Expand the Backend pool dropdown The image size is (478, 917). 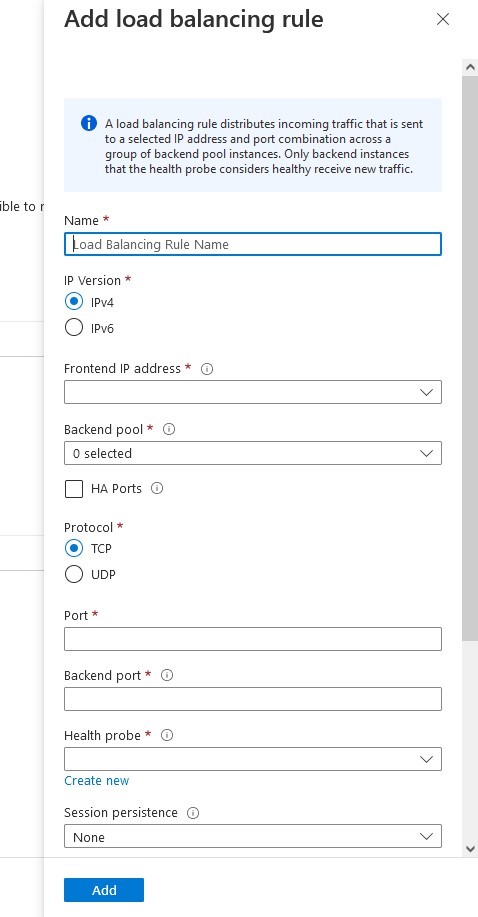click(253, 453)
